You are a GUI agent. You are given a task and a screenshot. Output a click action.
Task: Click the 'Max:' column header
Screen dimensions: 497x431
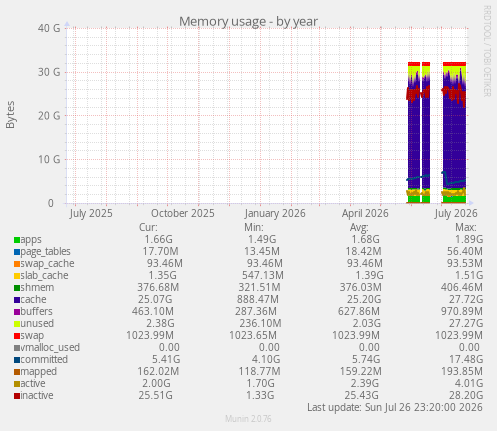[466, 228]
